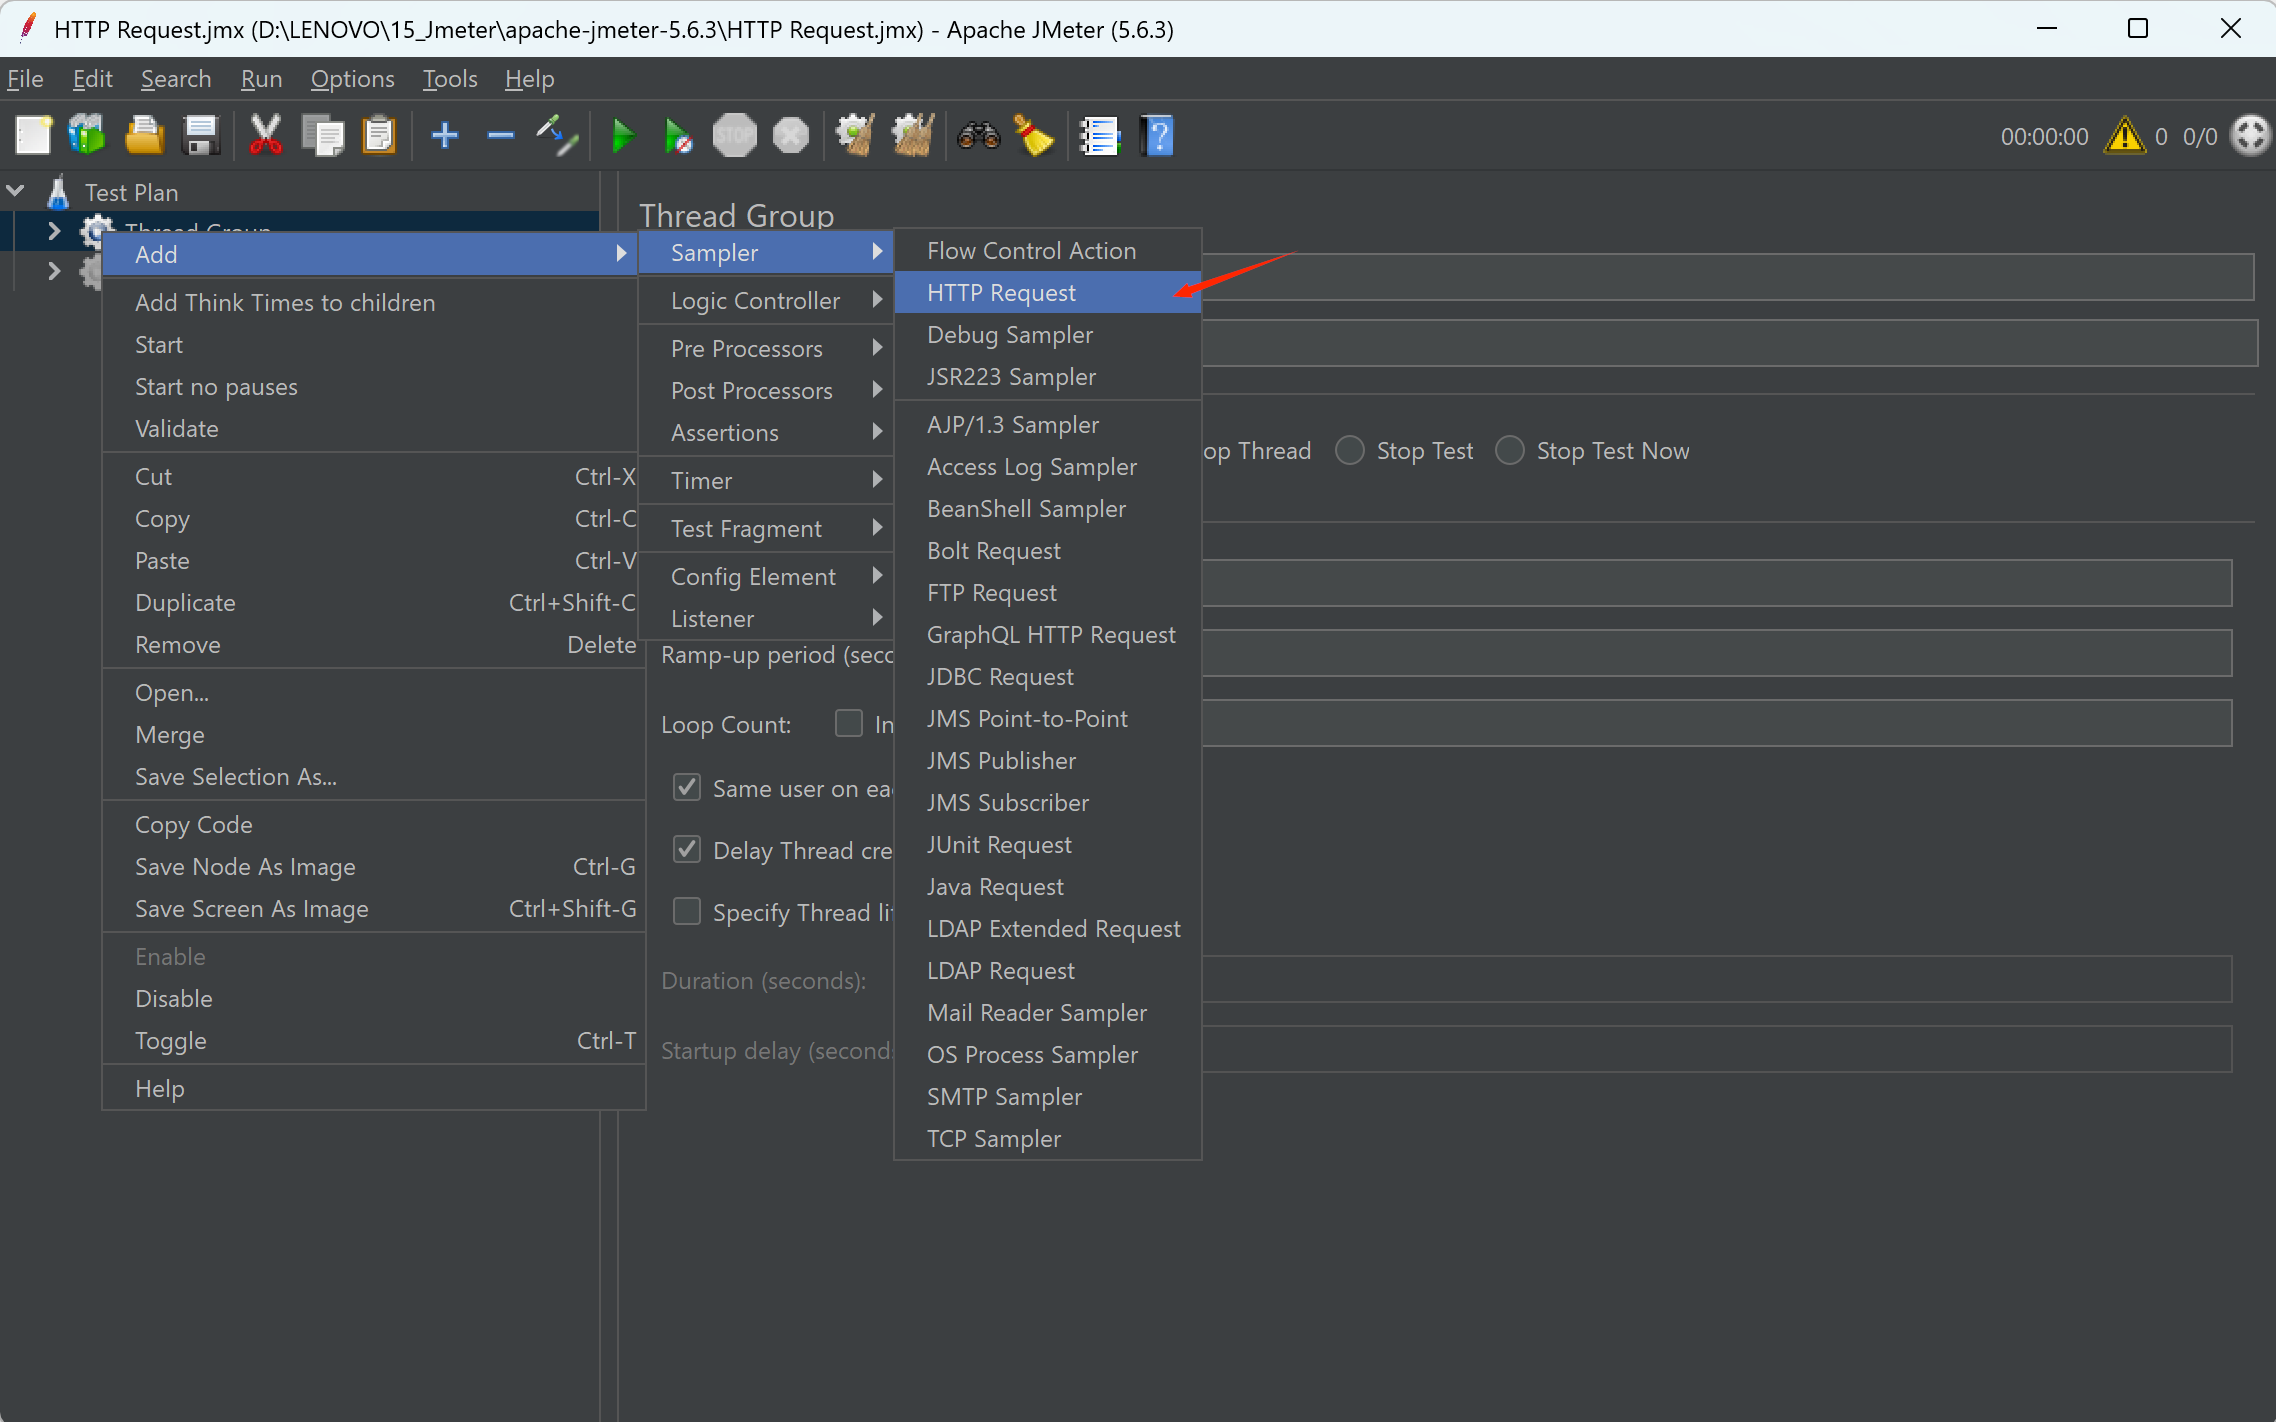This screenshot has width=2276, height=1422.
Task: Click Start no pauses play icon
Action: tap(679, 136)
